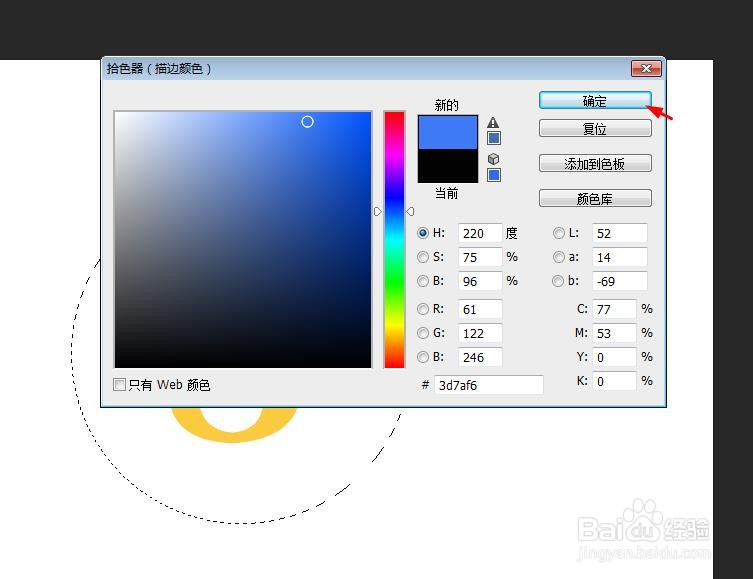753x579 pixels.
Task: Click the 添加到色板 button
Action: point(595,164)
